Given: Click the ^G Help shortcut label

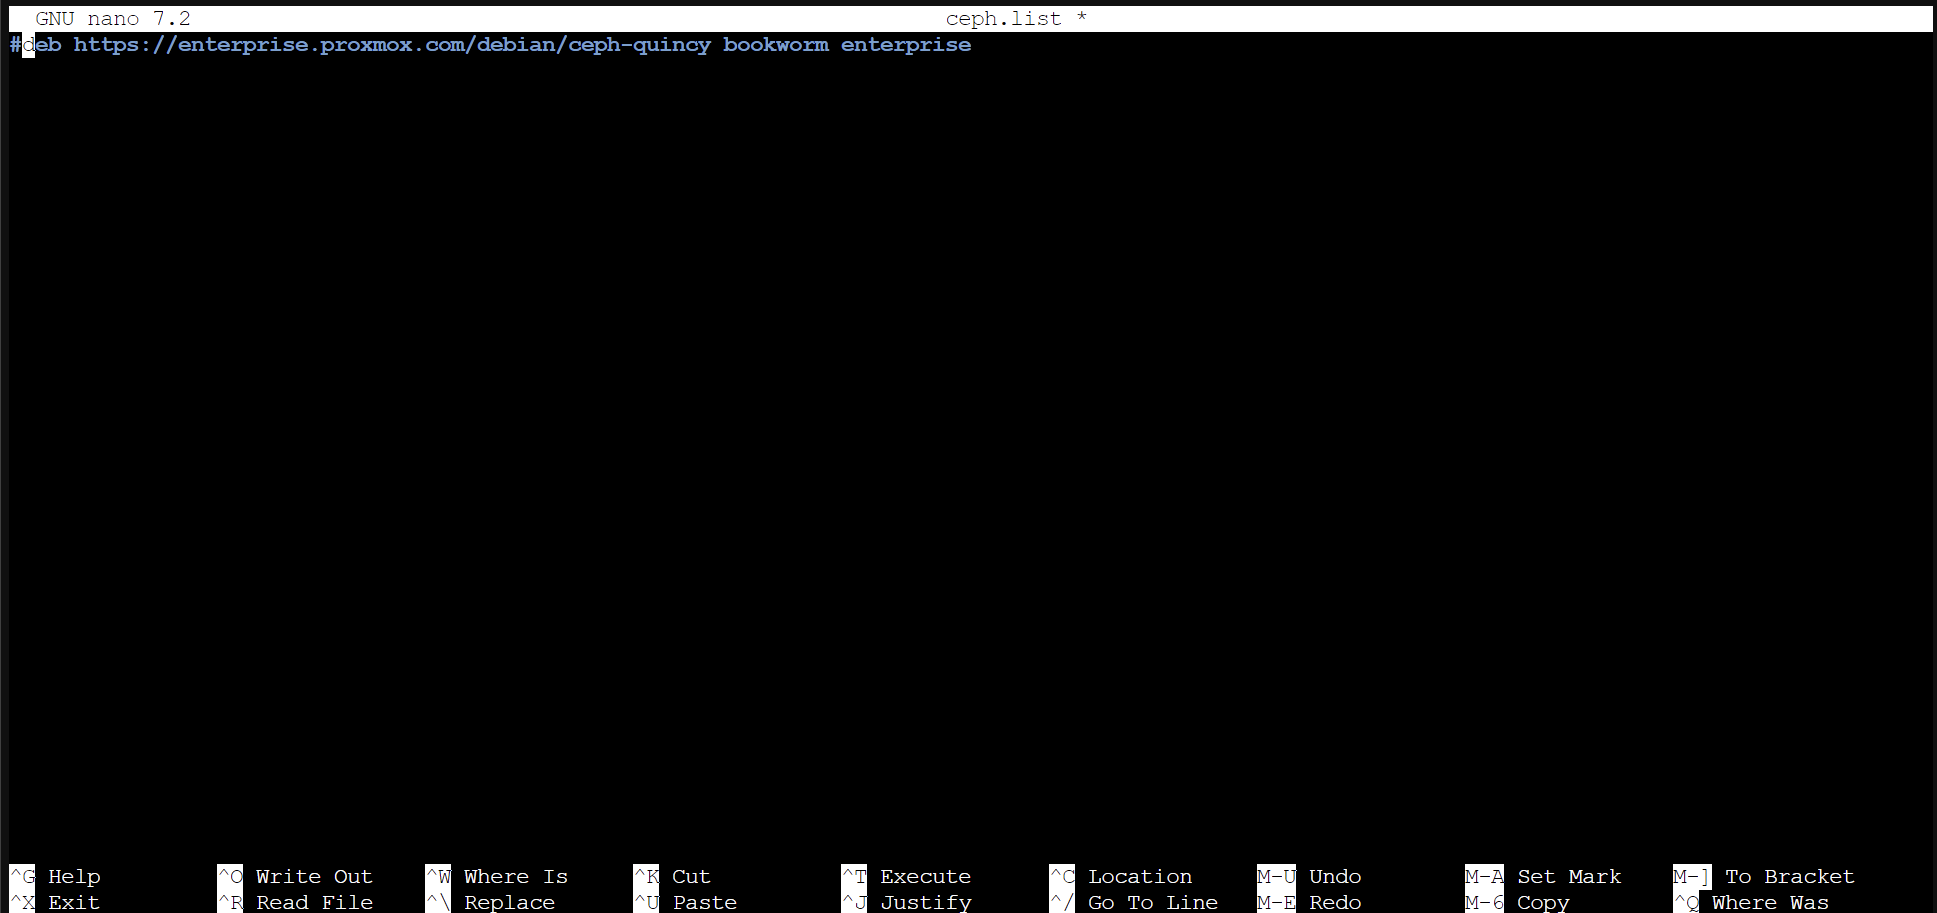Looking at the screenshot, I should click(55, 876).
